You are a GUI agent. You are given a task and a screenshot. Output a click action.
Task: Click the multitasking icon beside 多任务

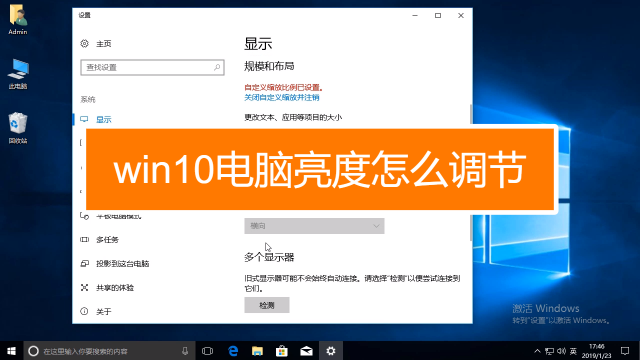84,240
